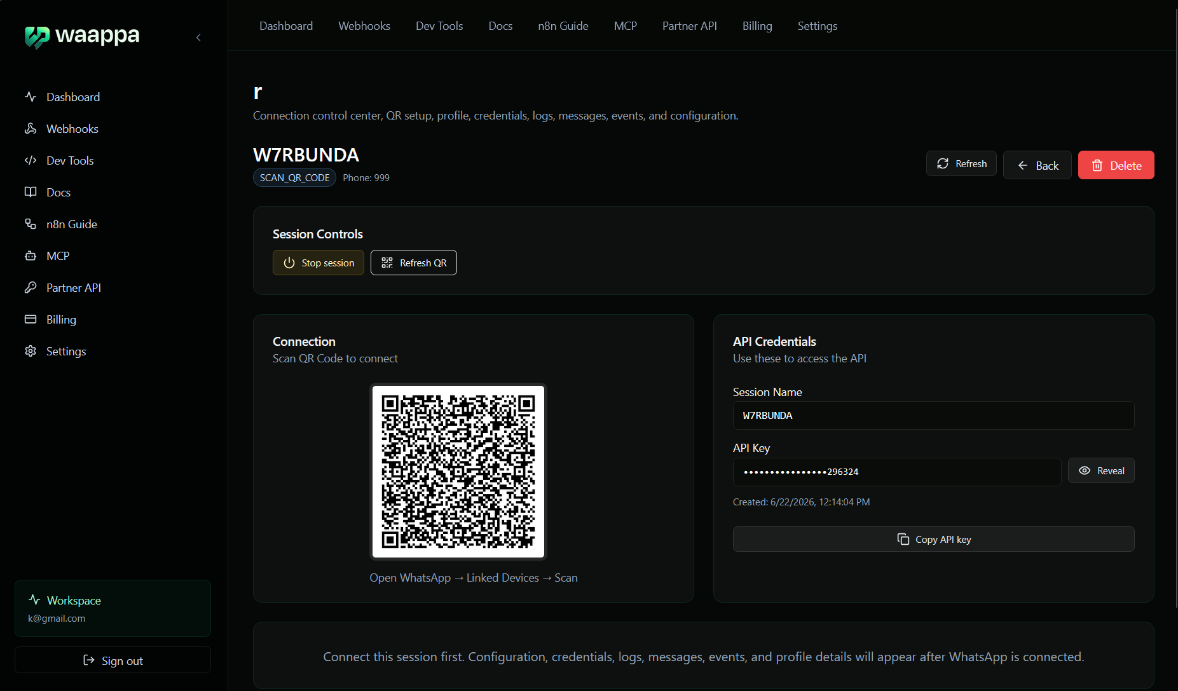Copy the API key

pos(934,539)
